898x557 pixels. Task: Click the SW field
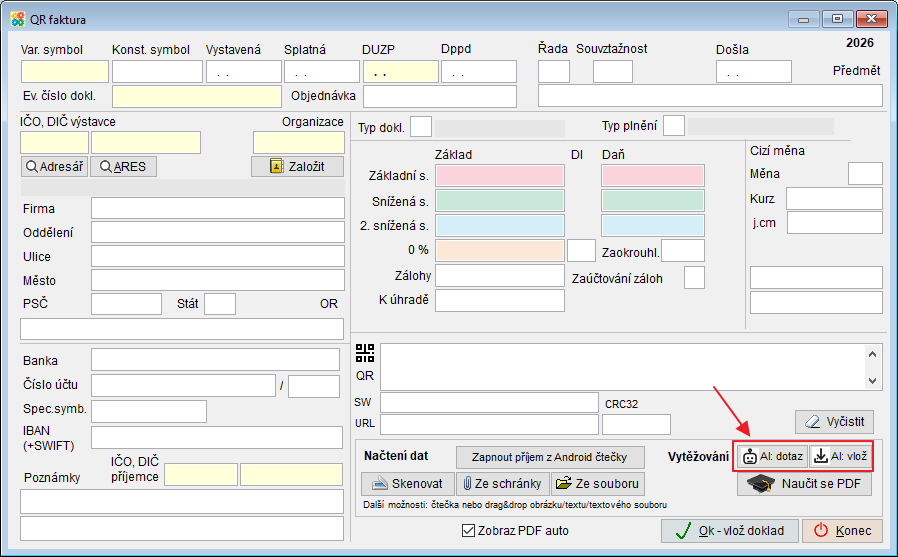point(490,402)
